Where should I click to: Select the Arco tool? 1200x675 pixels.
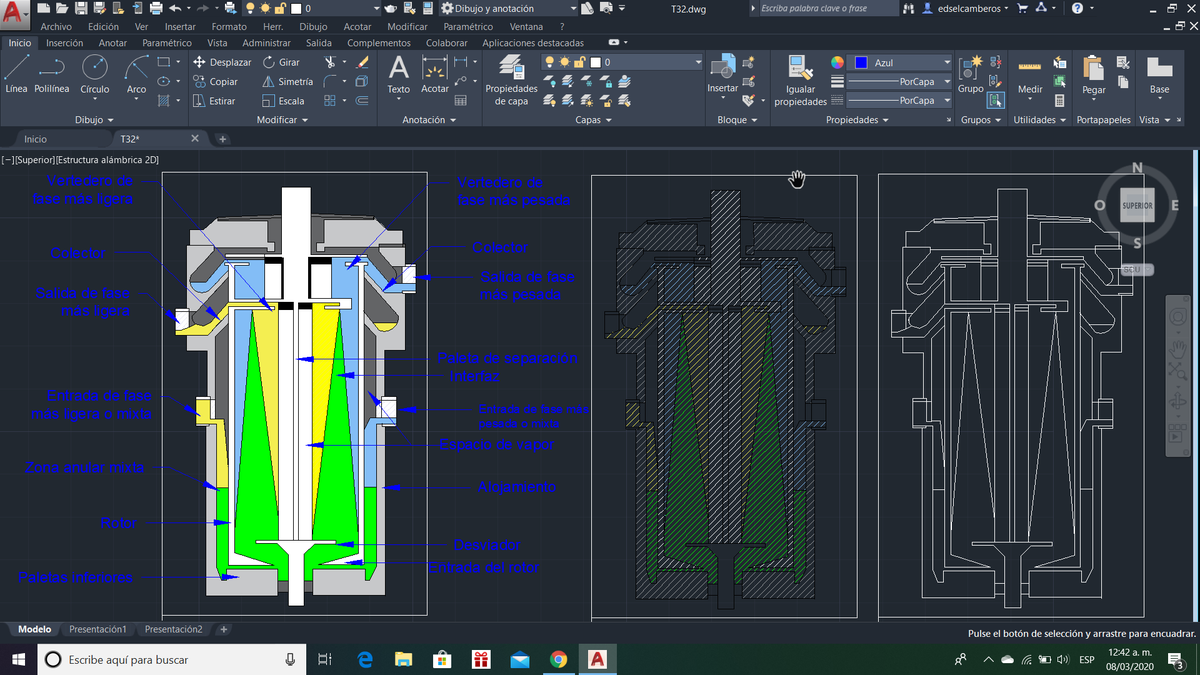pos(136,74)
